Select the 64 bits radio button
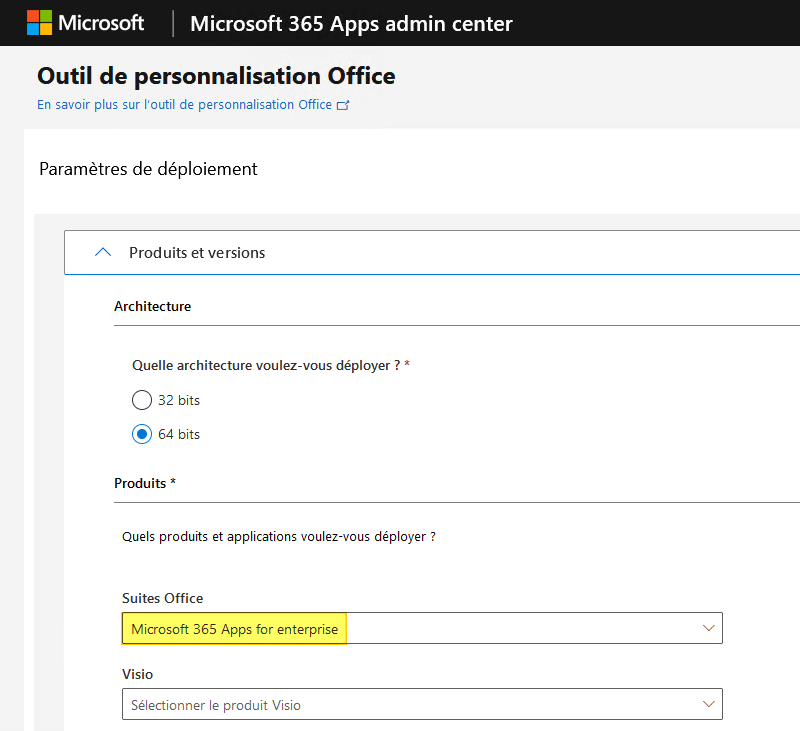 (x=141, y=434)
